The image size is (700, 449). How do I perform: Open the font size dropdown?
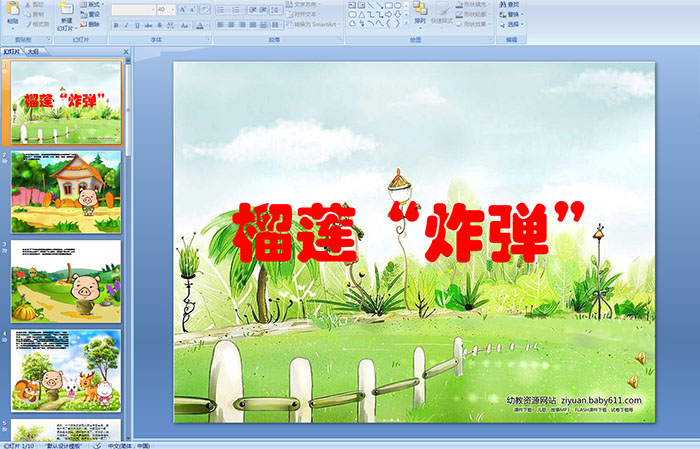click(172, 9)
